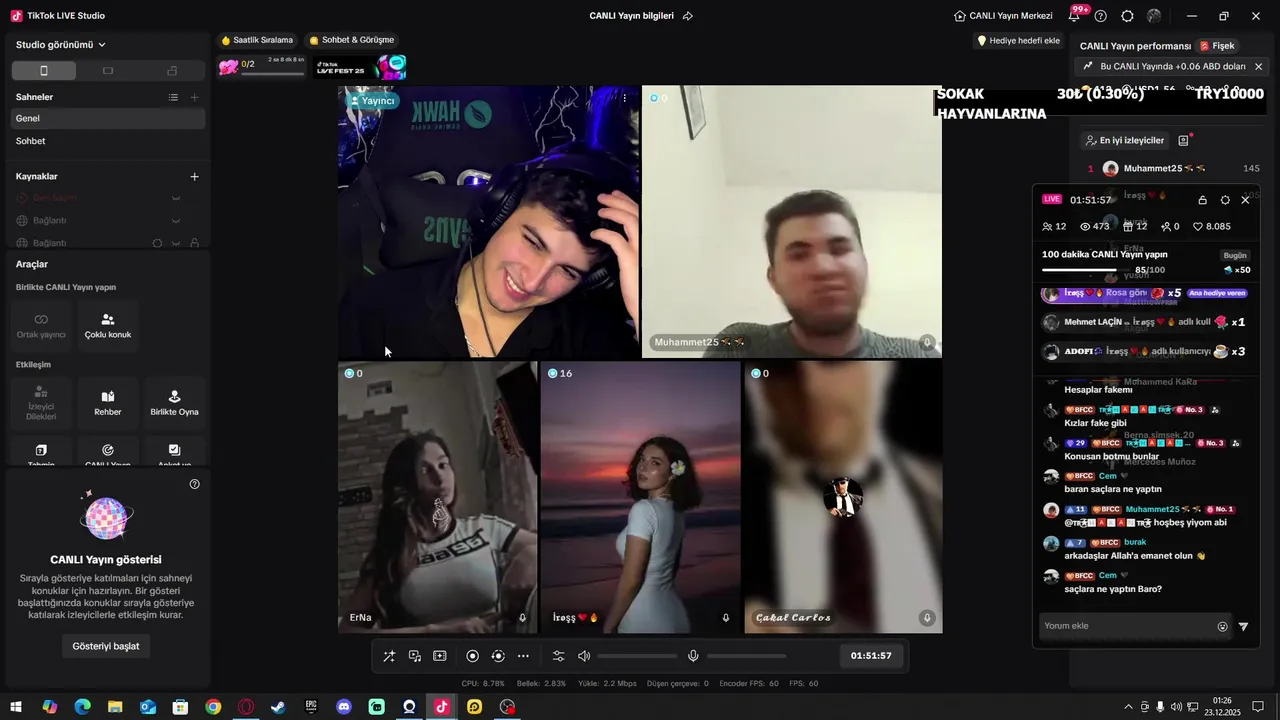Click the LIVE FEST 25 banner

click(x=360, y=67)
